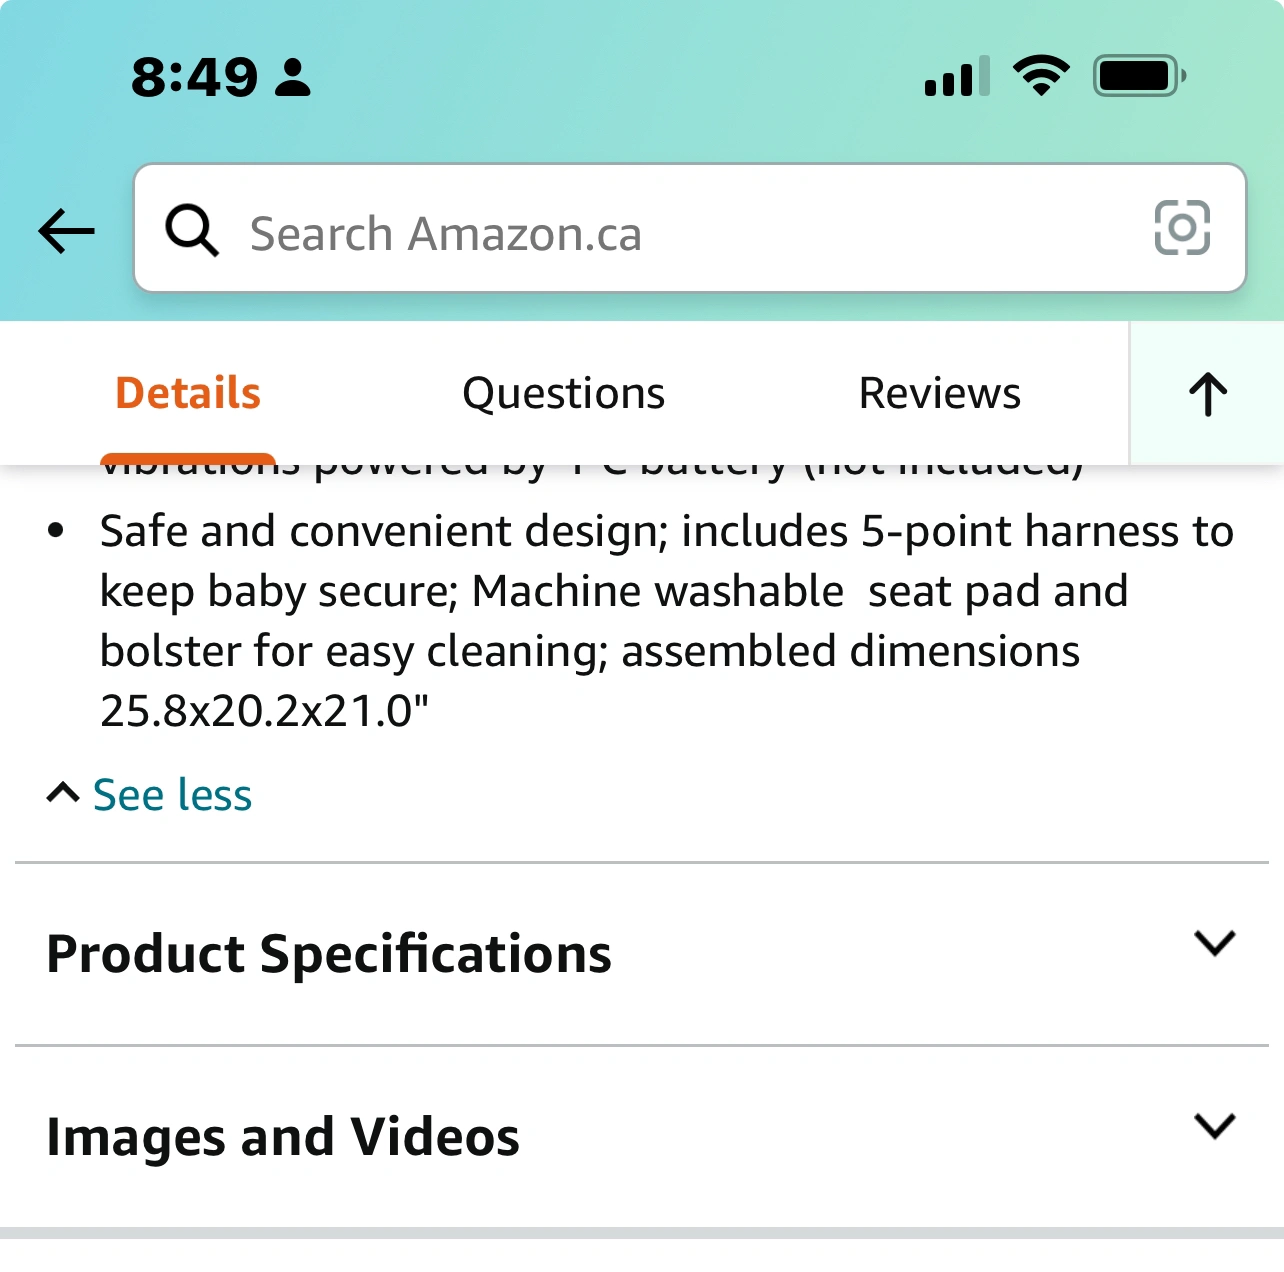Image resolution: width=1284 pixels, height=1272 pixels.
Task: Tap the 8:49 clock in status bar
Action: point(195,77)
